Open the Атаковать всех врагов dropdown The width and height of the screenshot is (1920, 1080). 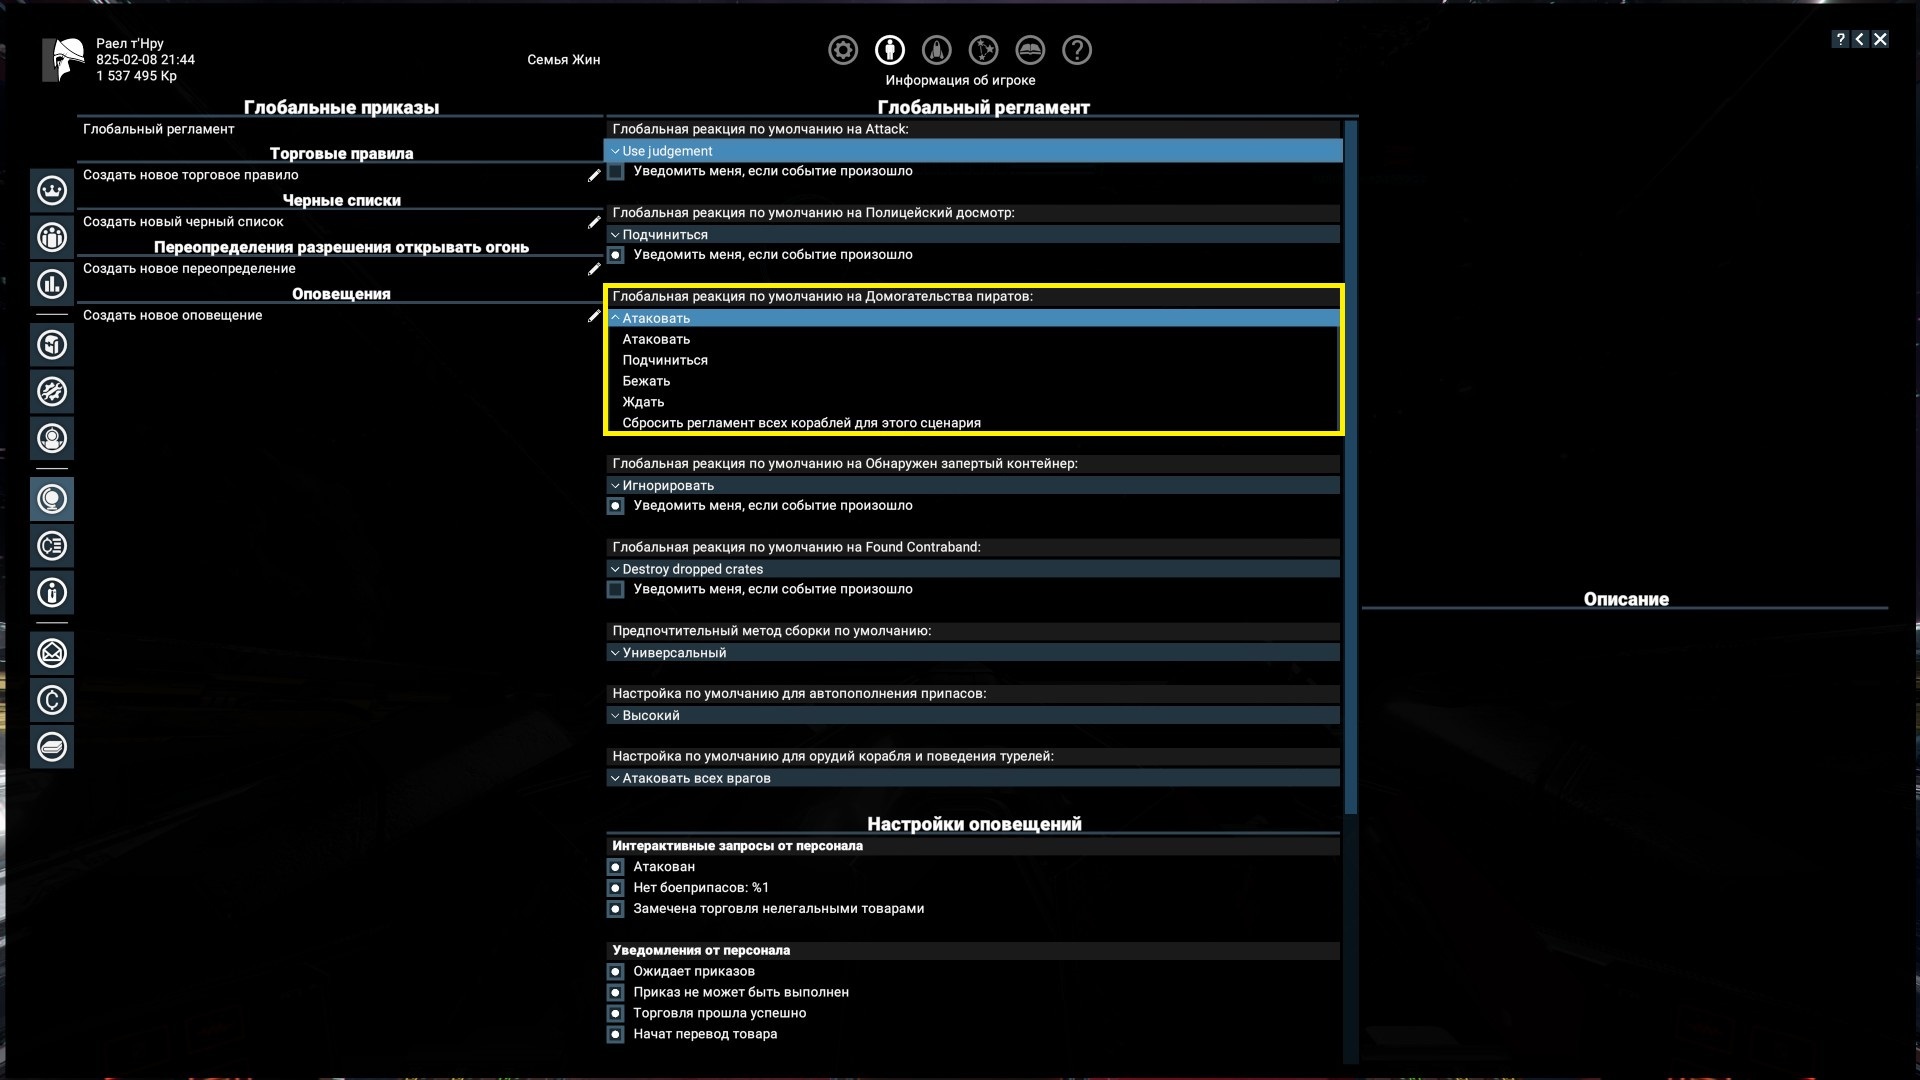[973, 778]
